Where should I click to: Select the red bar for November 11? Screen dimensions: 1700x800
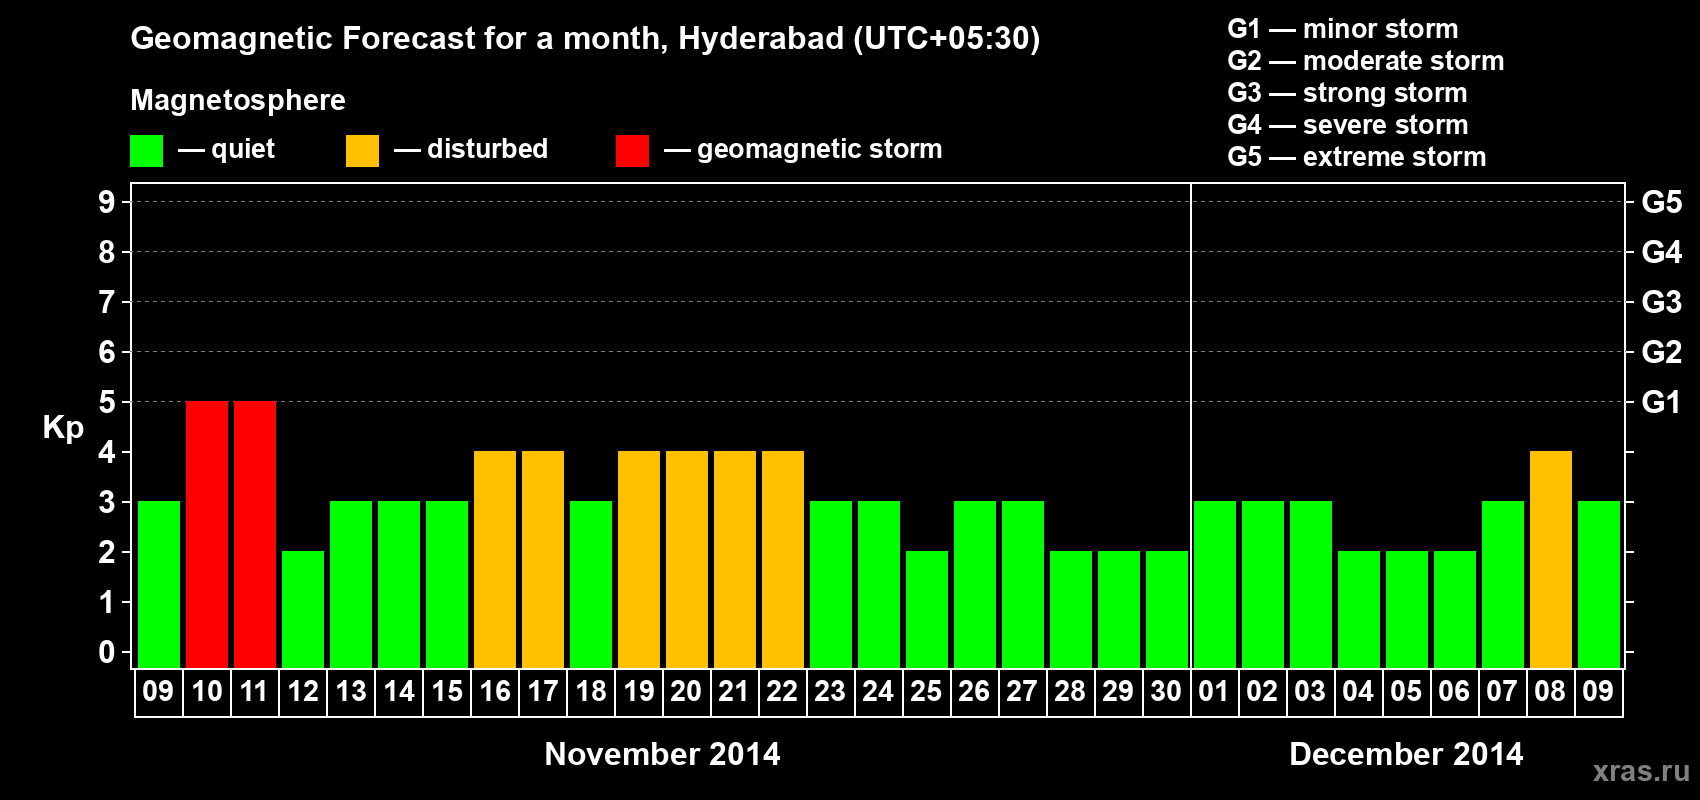pyautogui.click(x=255, y=535)
